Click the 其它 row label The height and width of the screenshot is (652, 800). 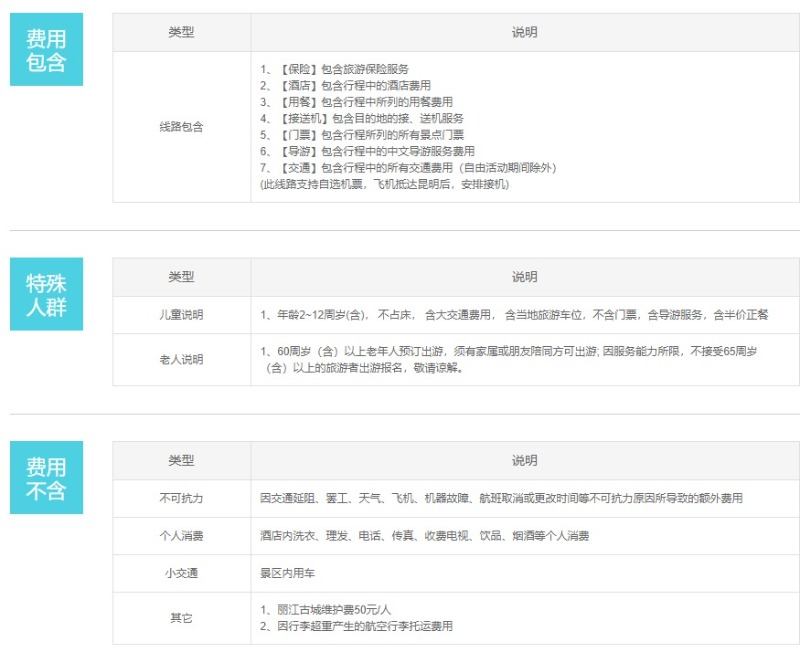coord(181,618)
